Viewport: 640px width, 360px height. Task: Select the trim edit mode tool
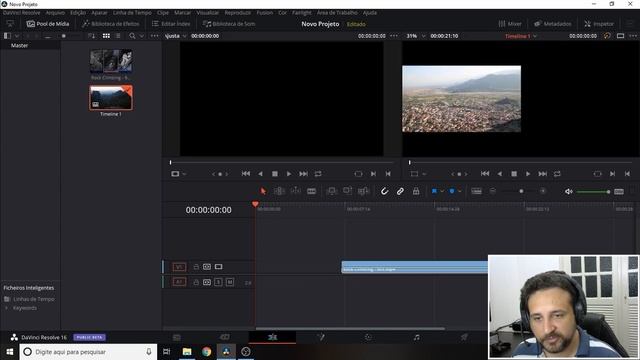[x=279, y=191]
